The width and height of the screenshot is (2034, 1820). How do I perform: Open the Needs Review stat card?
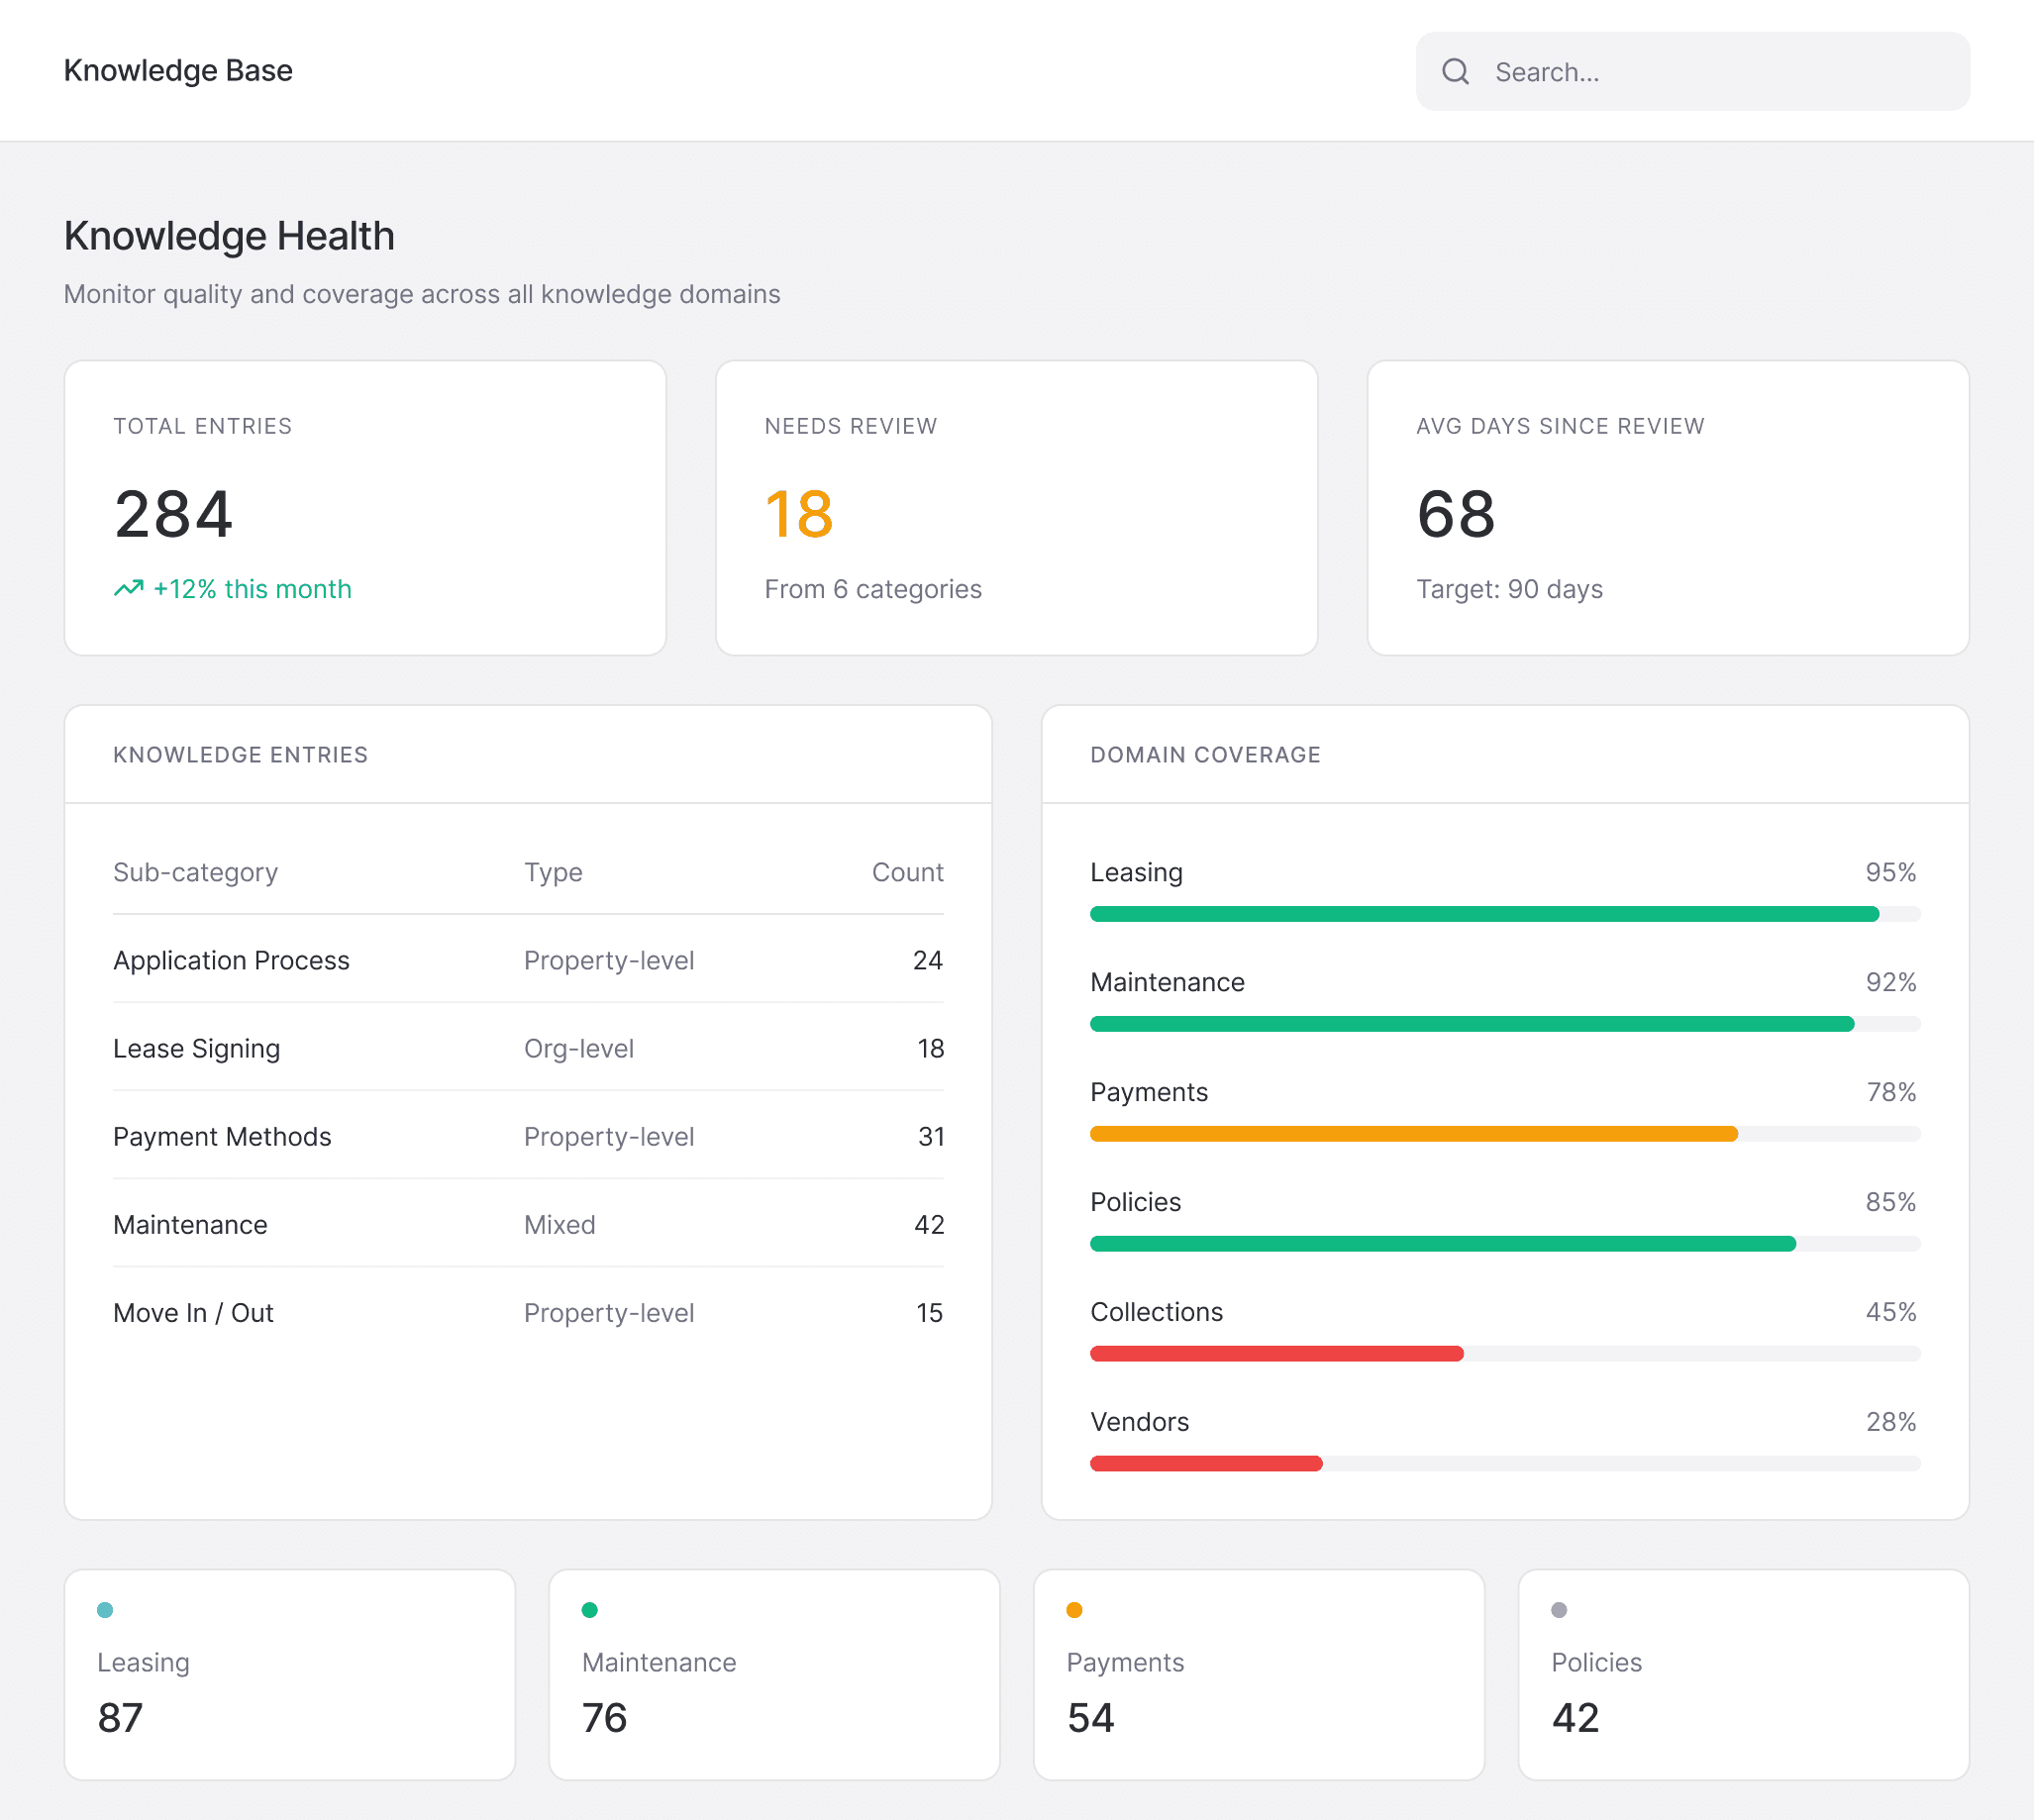pos(1016,508)
